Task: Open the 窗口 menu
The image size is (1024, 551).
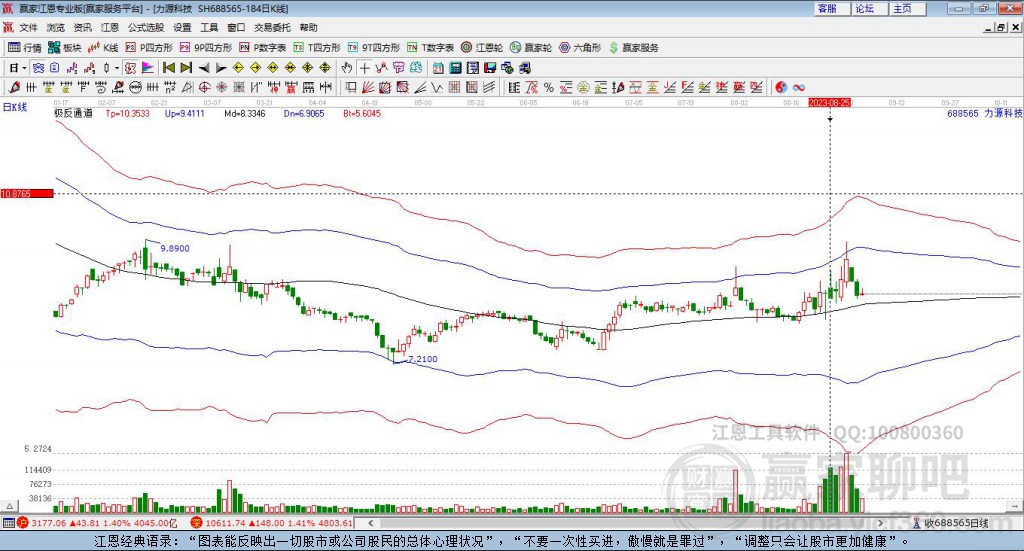Action: click(x=236, y=27)
